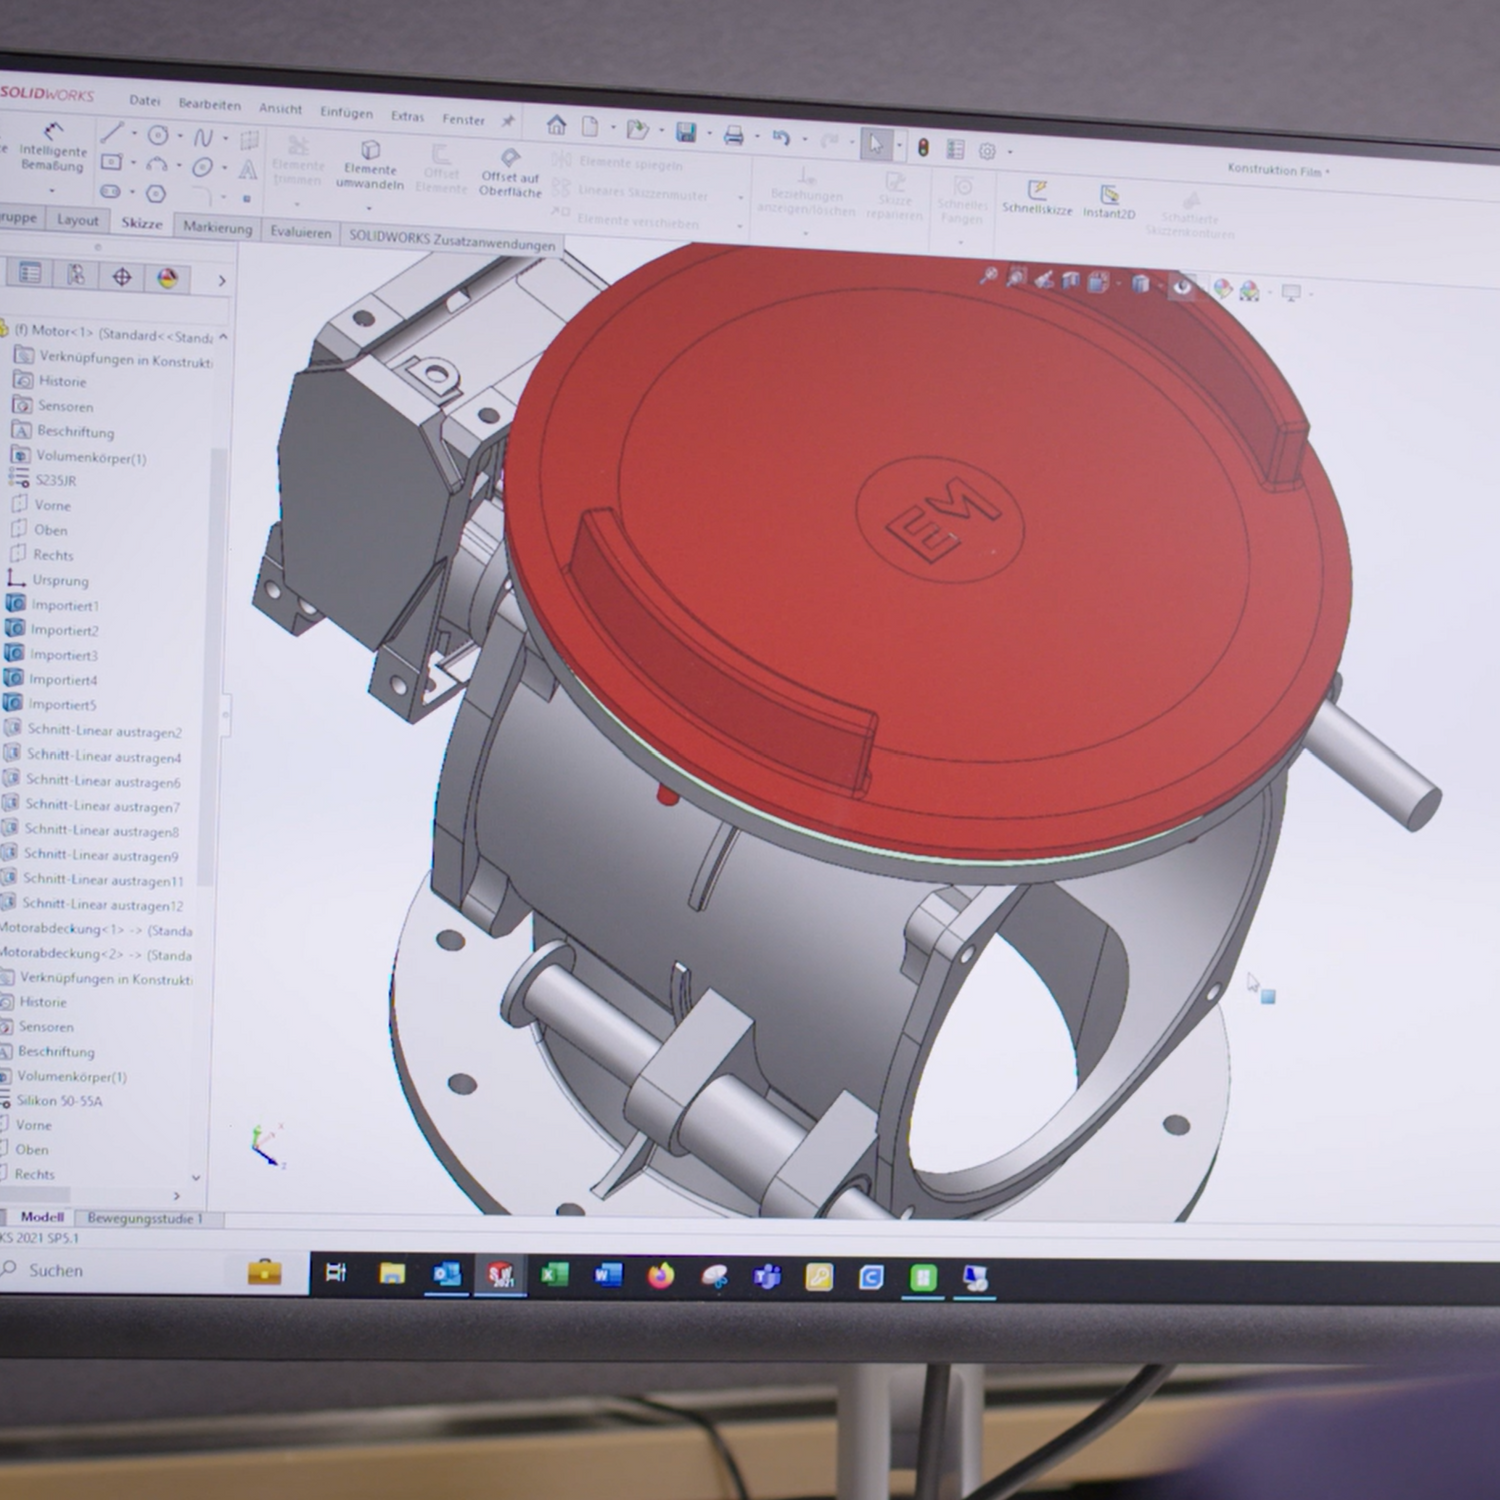Toggle Schnellskizze mode

[x=1037, y=197]
